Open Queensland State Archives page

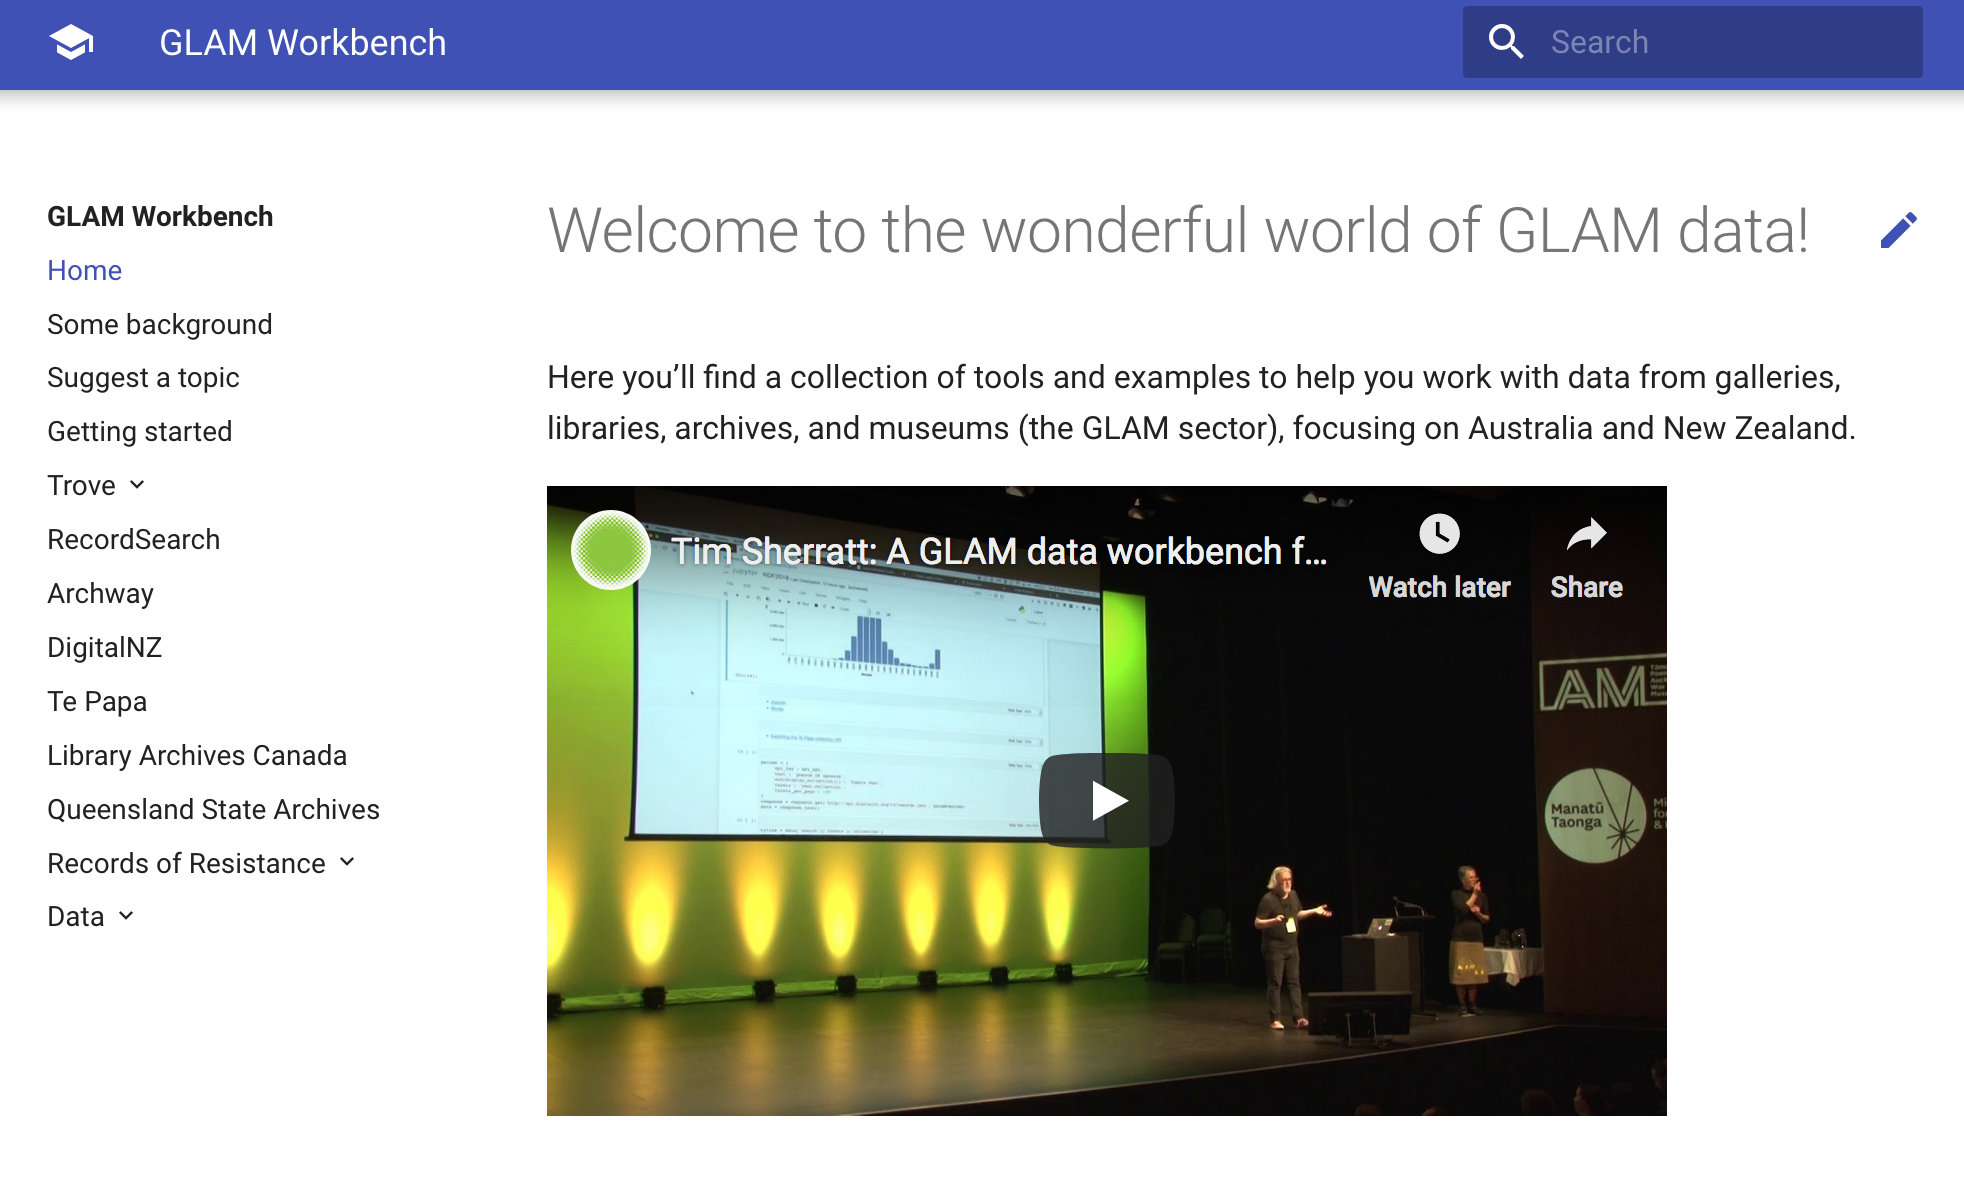(x=213, y=809)
